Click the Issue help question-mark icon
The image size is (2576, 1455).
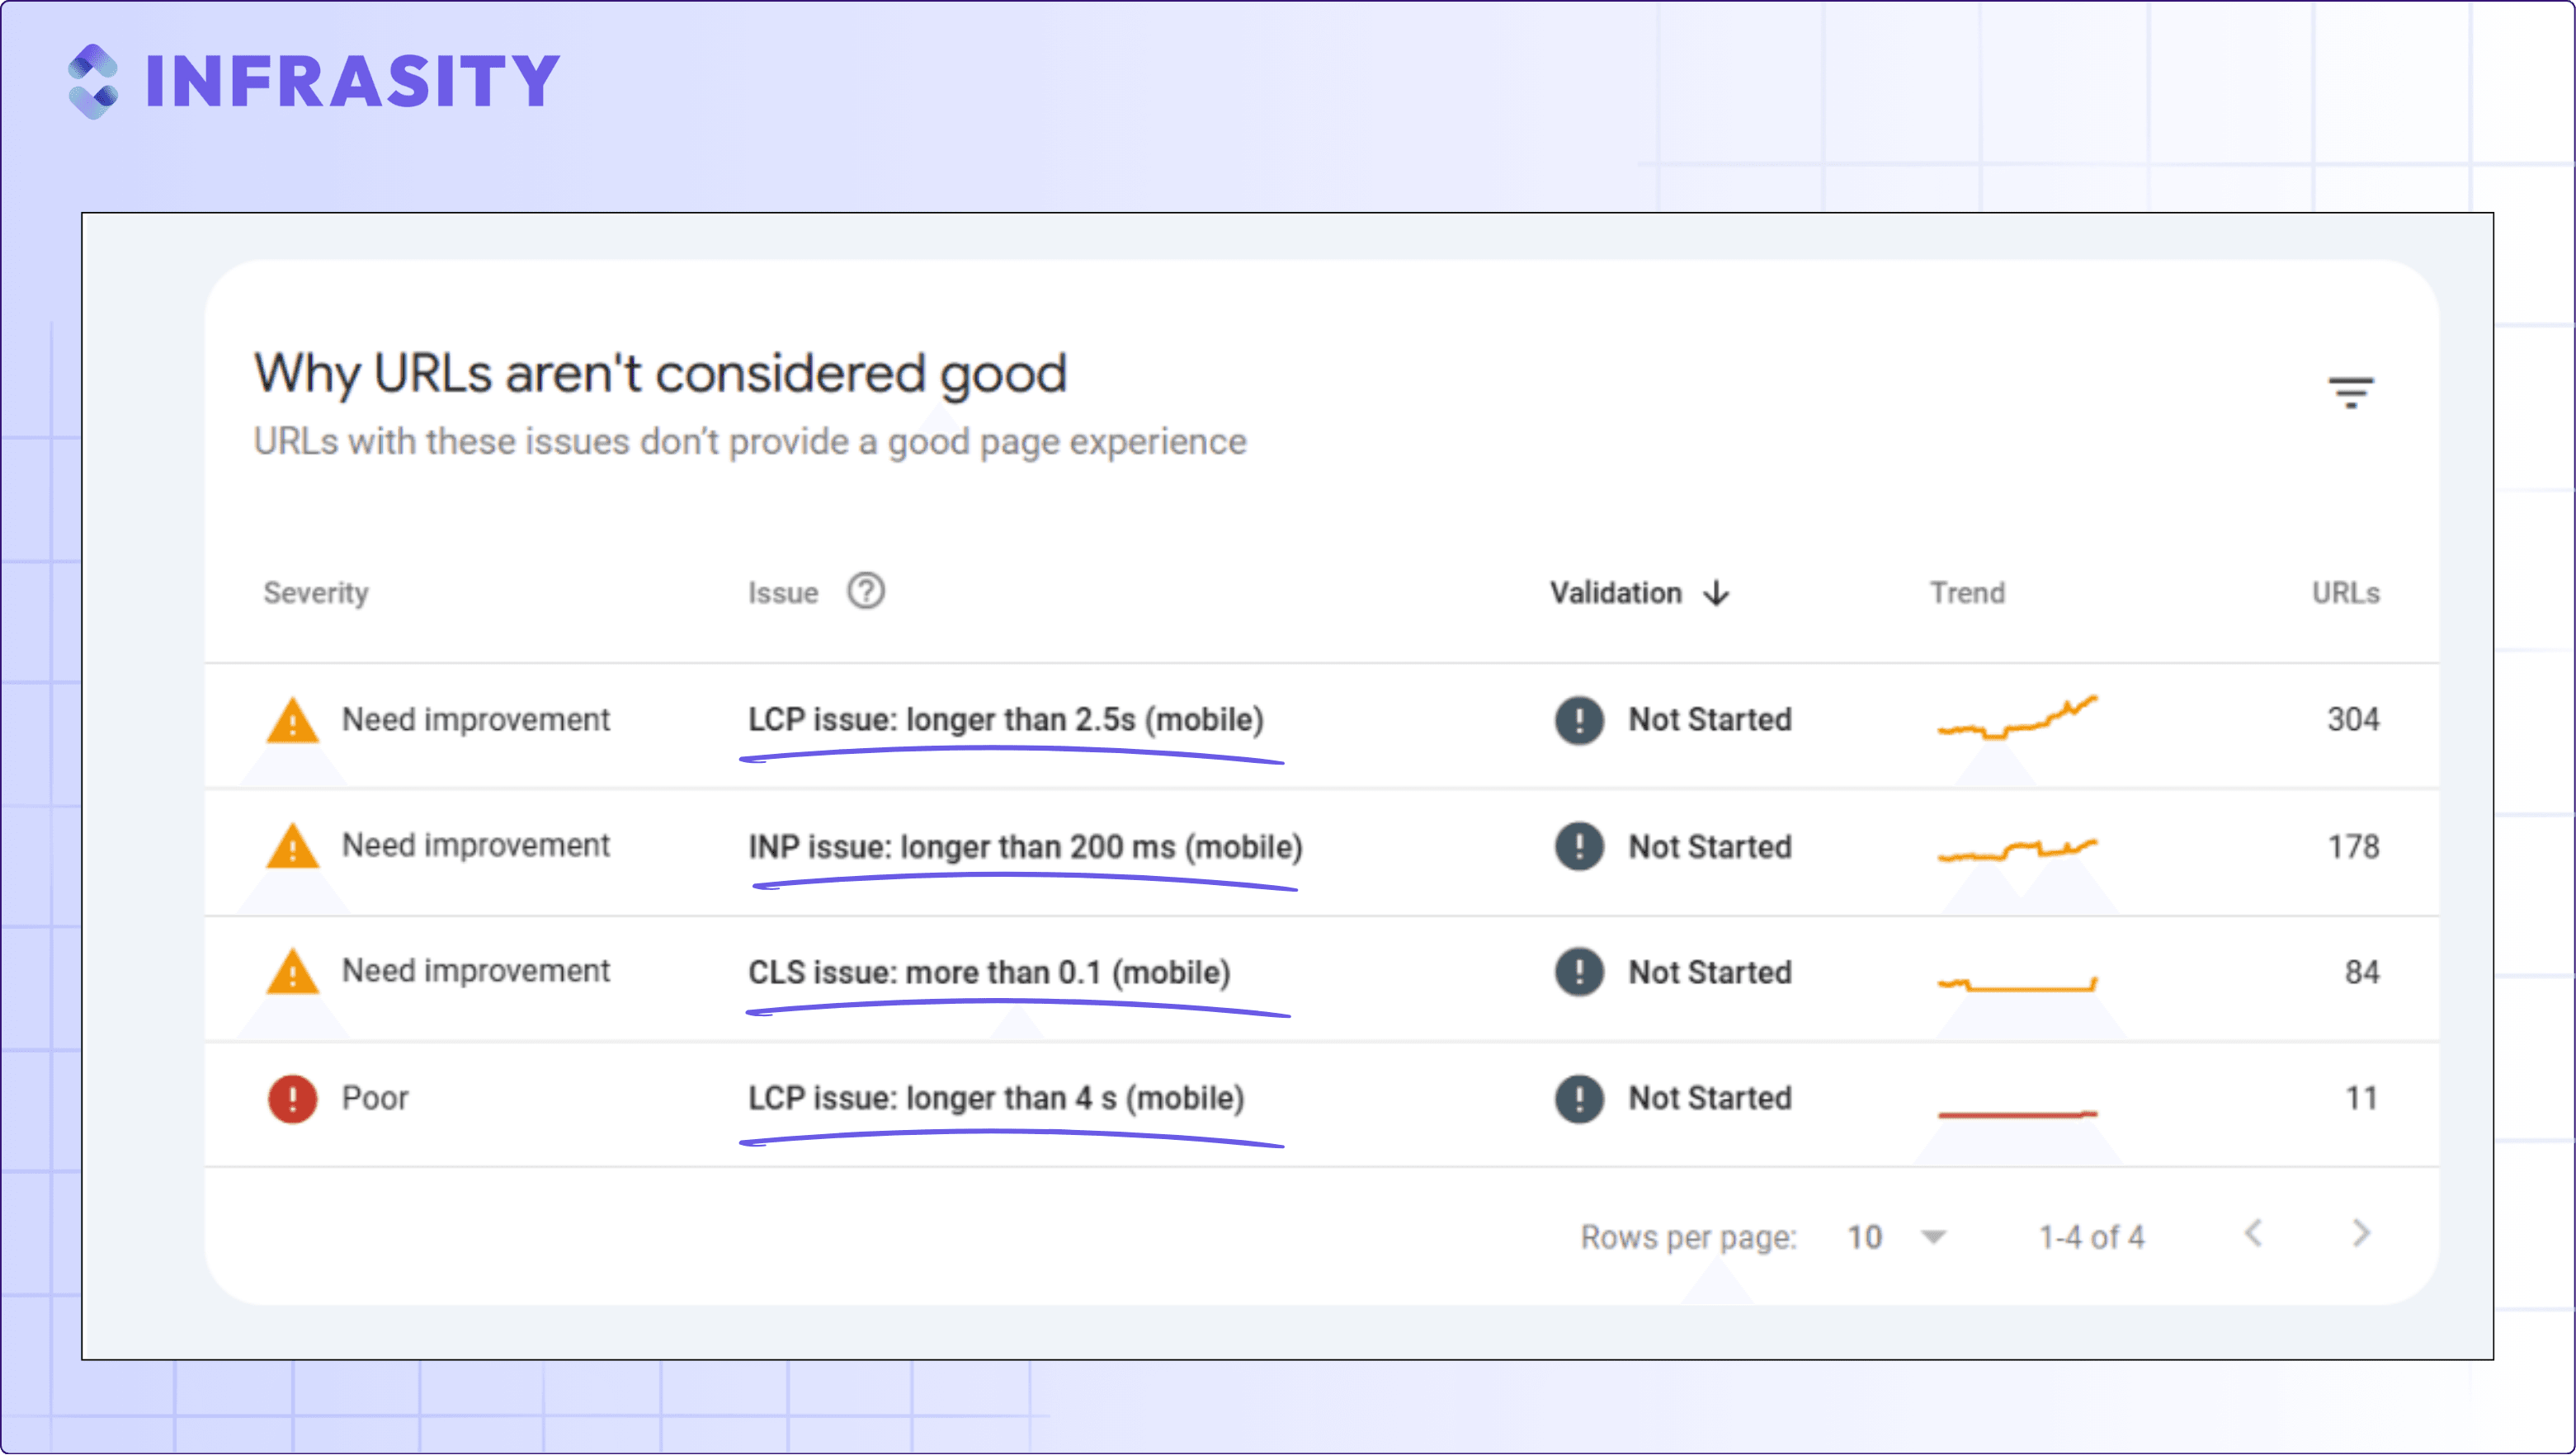[866, 591]
